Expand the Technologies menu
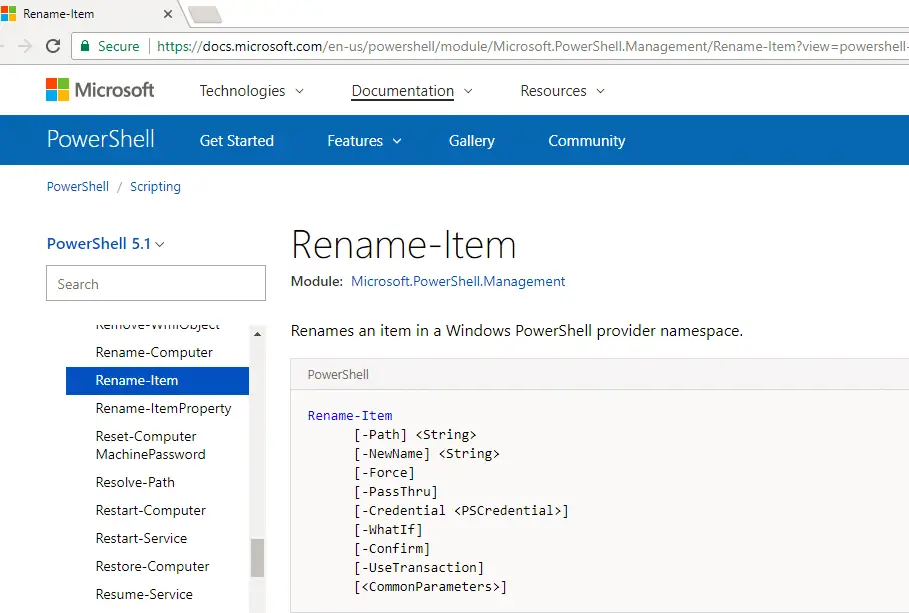Viewport: 909px width, 613px height. pos(252,91)
